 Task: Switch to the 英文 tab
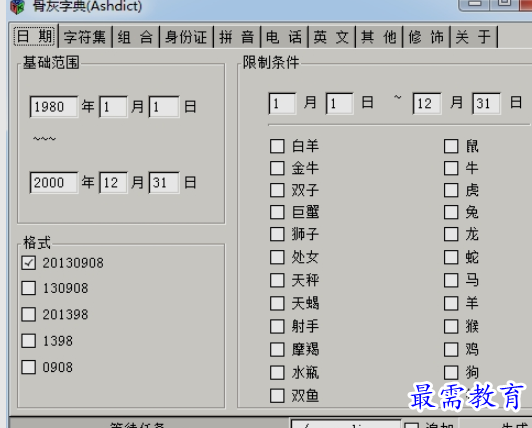[x=331, y=37]
